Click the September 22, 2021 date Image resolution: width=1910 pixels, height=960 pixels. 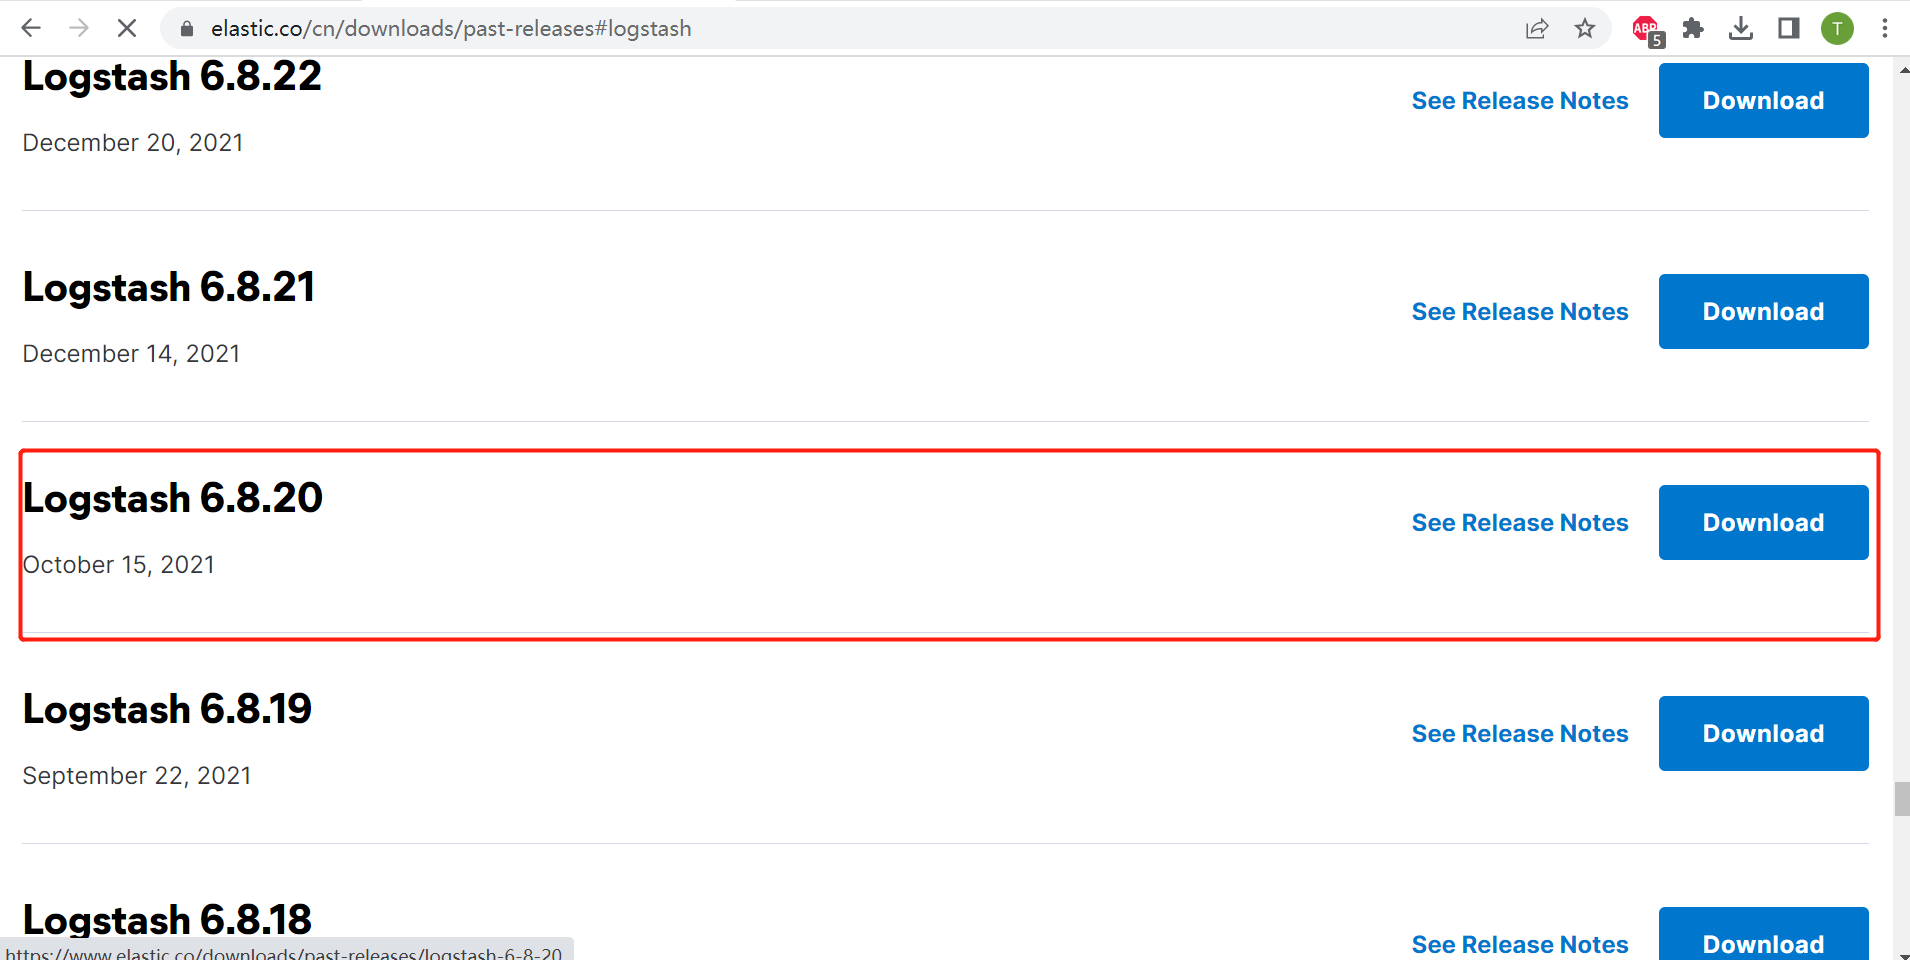coord(137,776)
